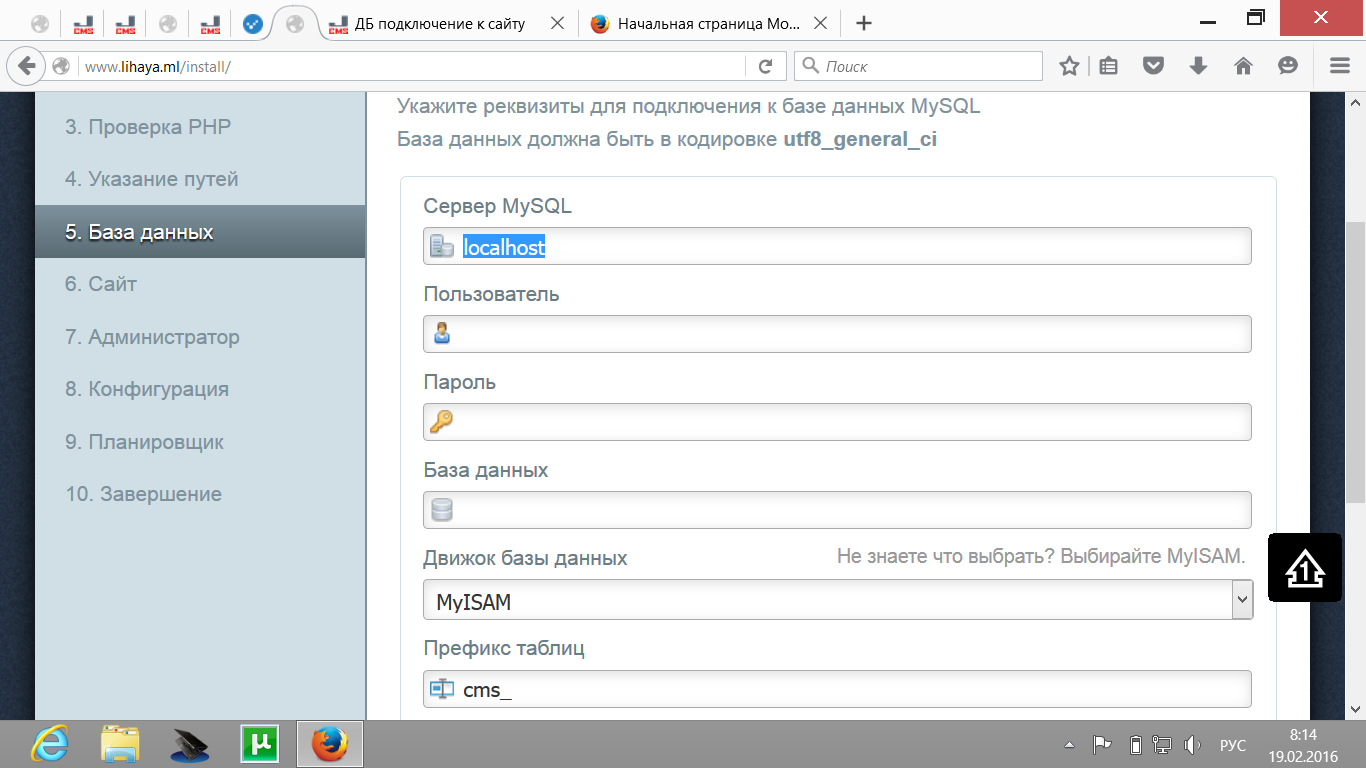
Task: Click 'Не знаете что выбрать? Выбирайте MyISAM.' hint
Action: pyautogui.click(x=1041, y=556)
